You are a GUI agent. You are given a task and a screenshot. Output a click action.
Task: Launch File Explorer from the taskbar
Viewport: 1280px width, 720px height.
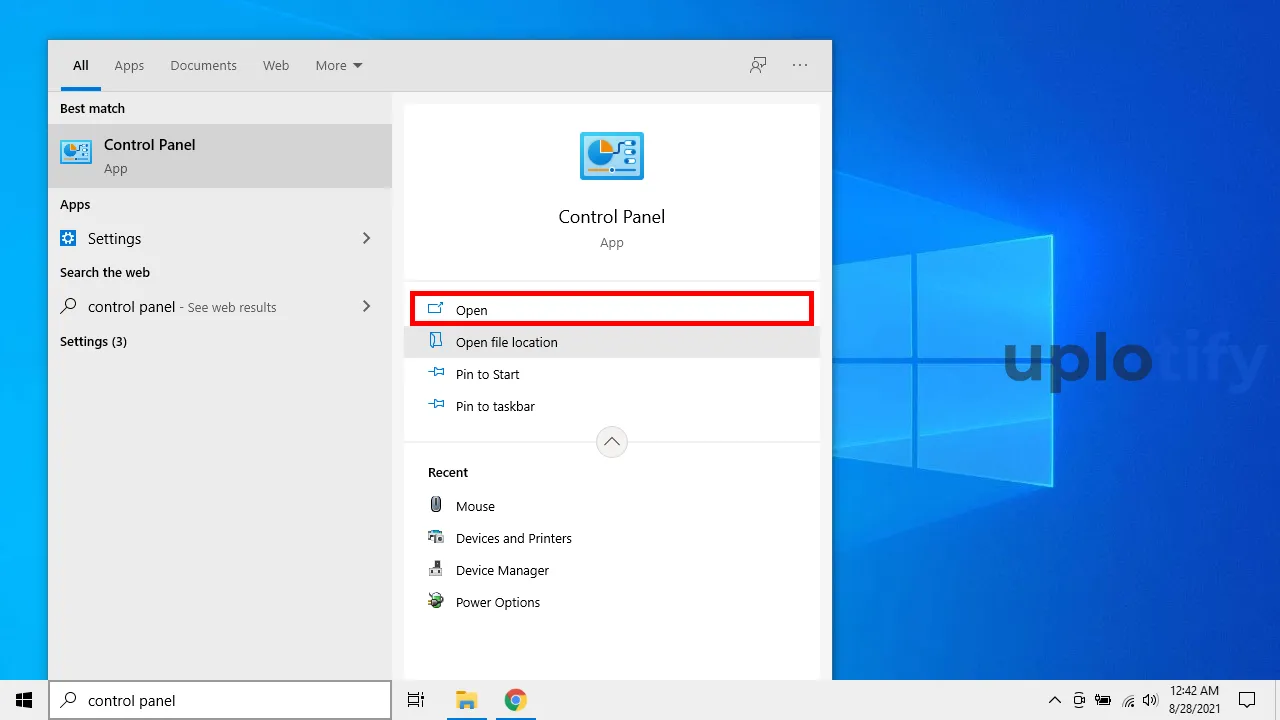click(466, 700)
